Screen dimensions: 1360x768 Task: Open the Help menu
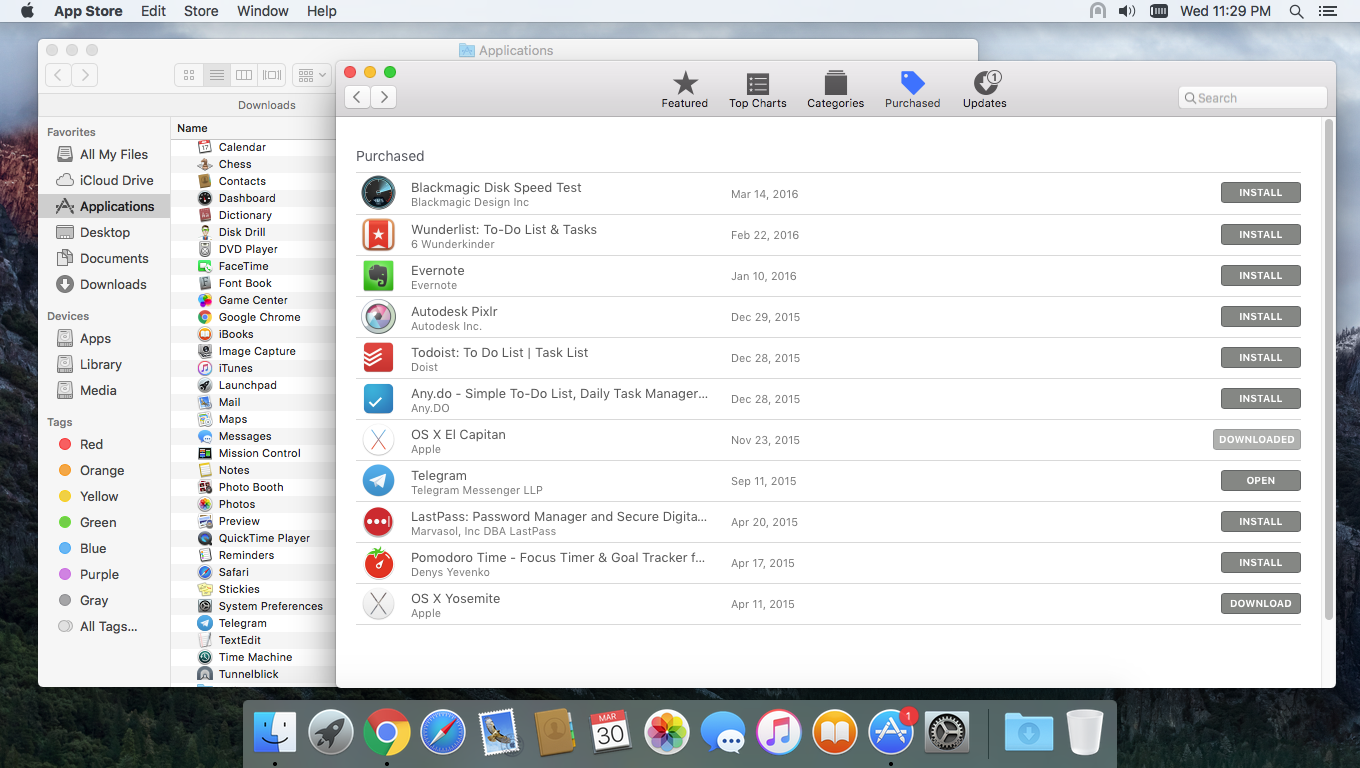click(322, 11)
